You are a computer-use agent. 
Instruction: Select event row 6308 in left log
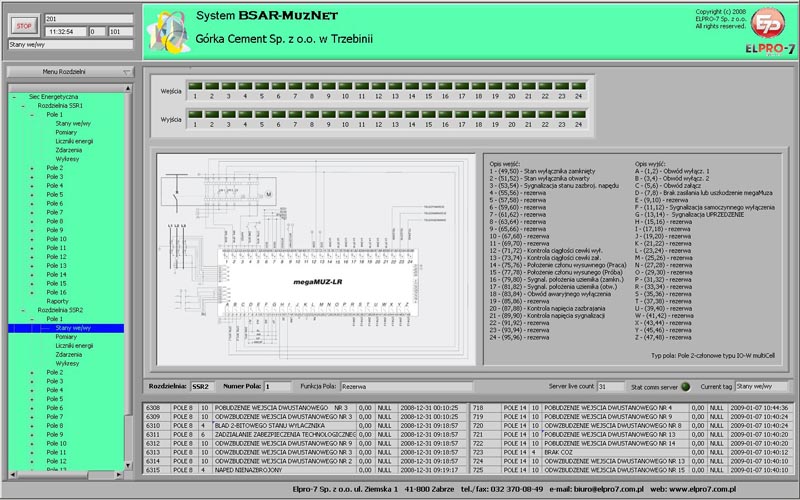click(306, 408)
